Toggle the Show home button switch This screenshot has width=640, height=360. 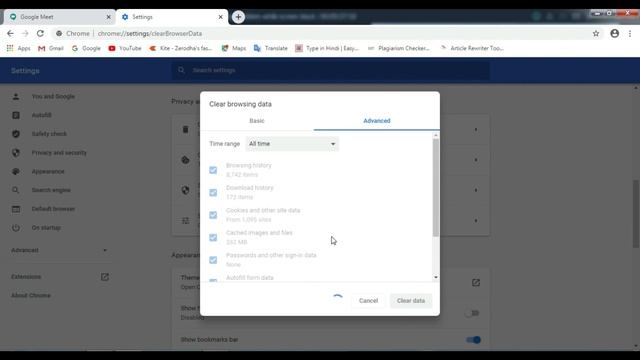[472, 313]
